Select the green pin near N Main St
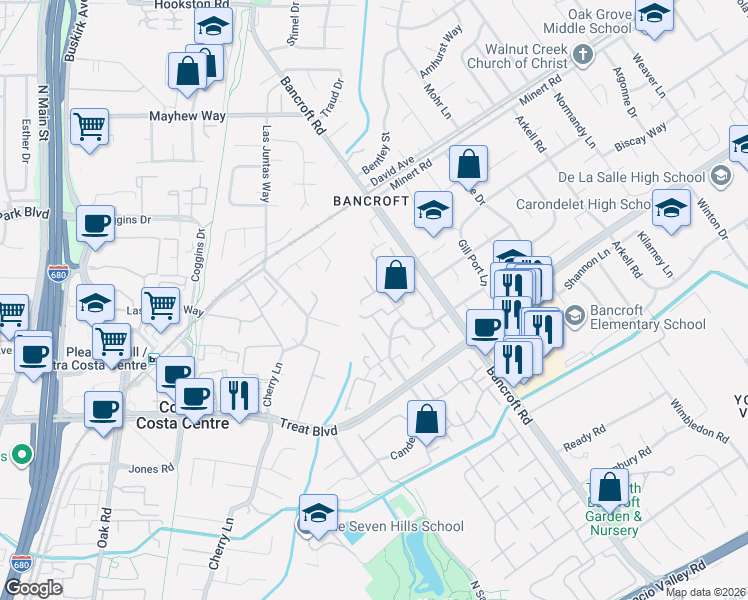This screenshot has width=748, height=600. 22,455
